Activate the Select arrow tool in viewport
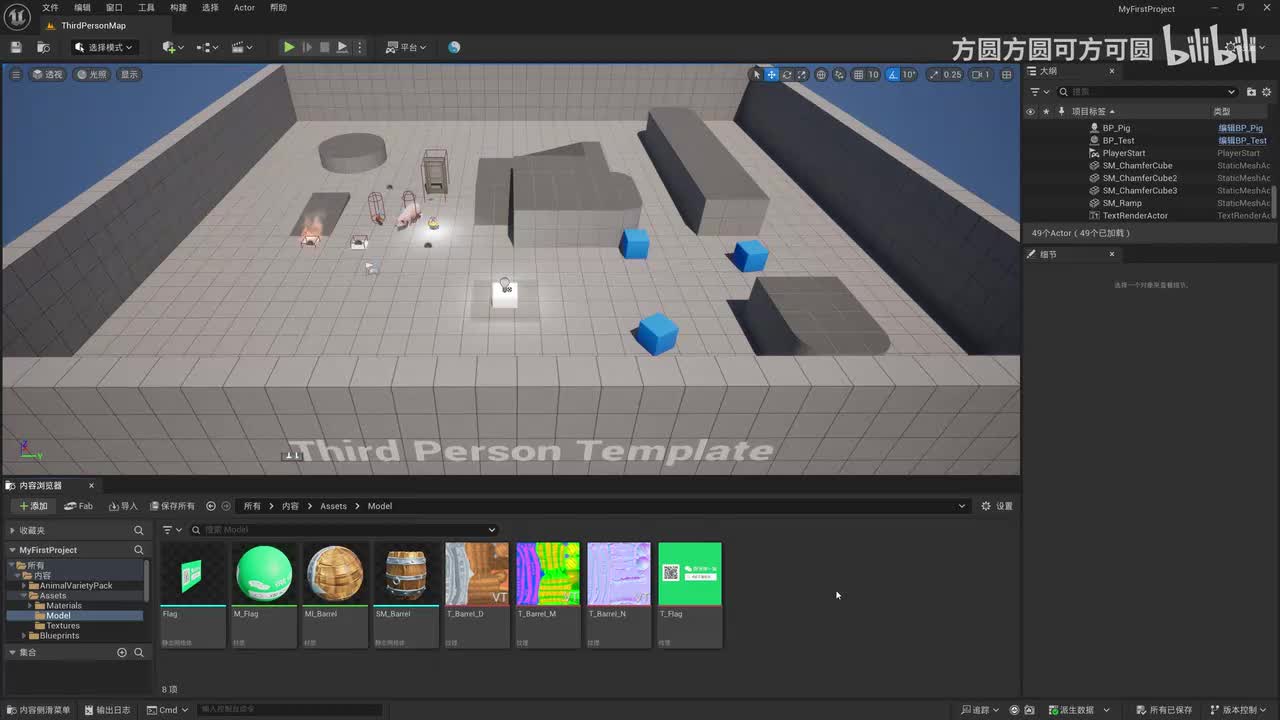1280x720 pixels. pyautogui.click(x=757, y=74)
